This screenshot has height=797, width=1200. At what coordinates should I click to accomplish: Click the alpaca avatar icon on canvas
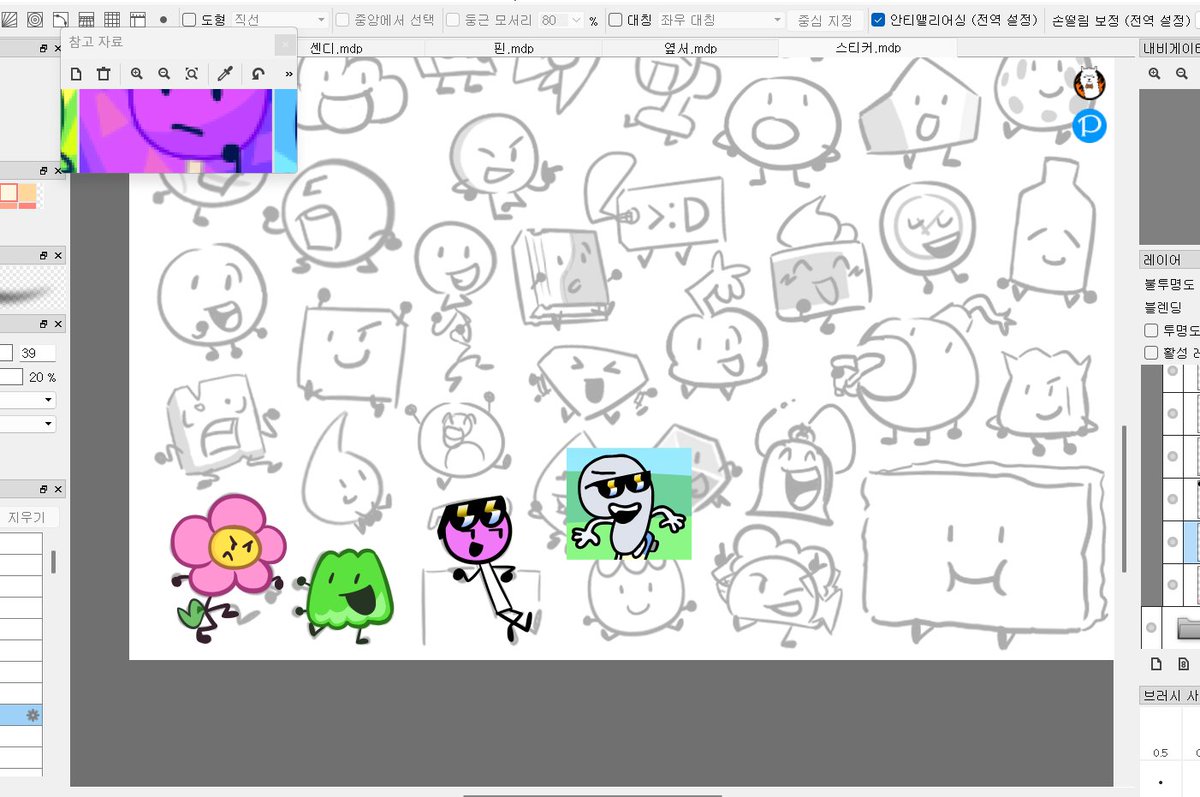tap(1089, 83)
